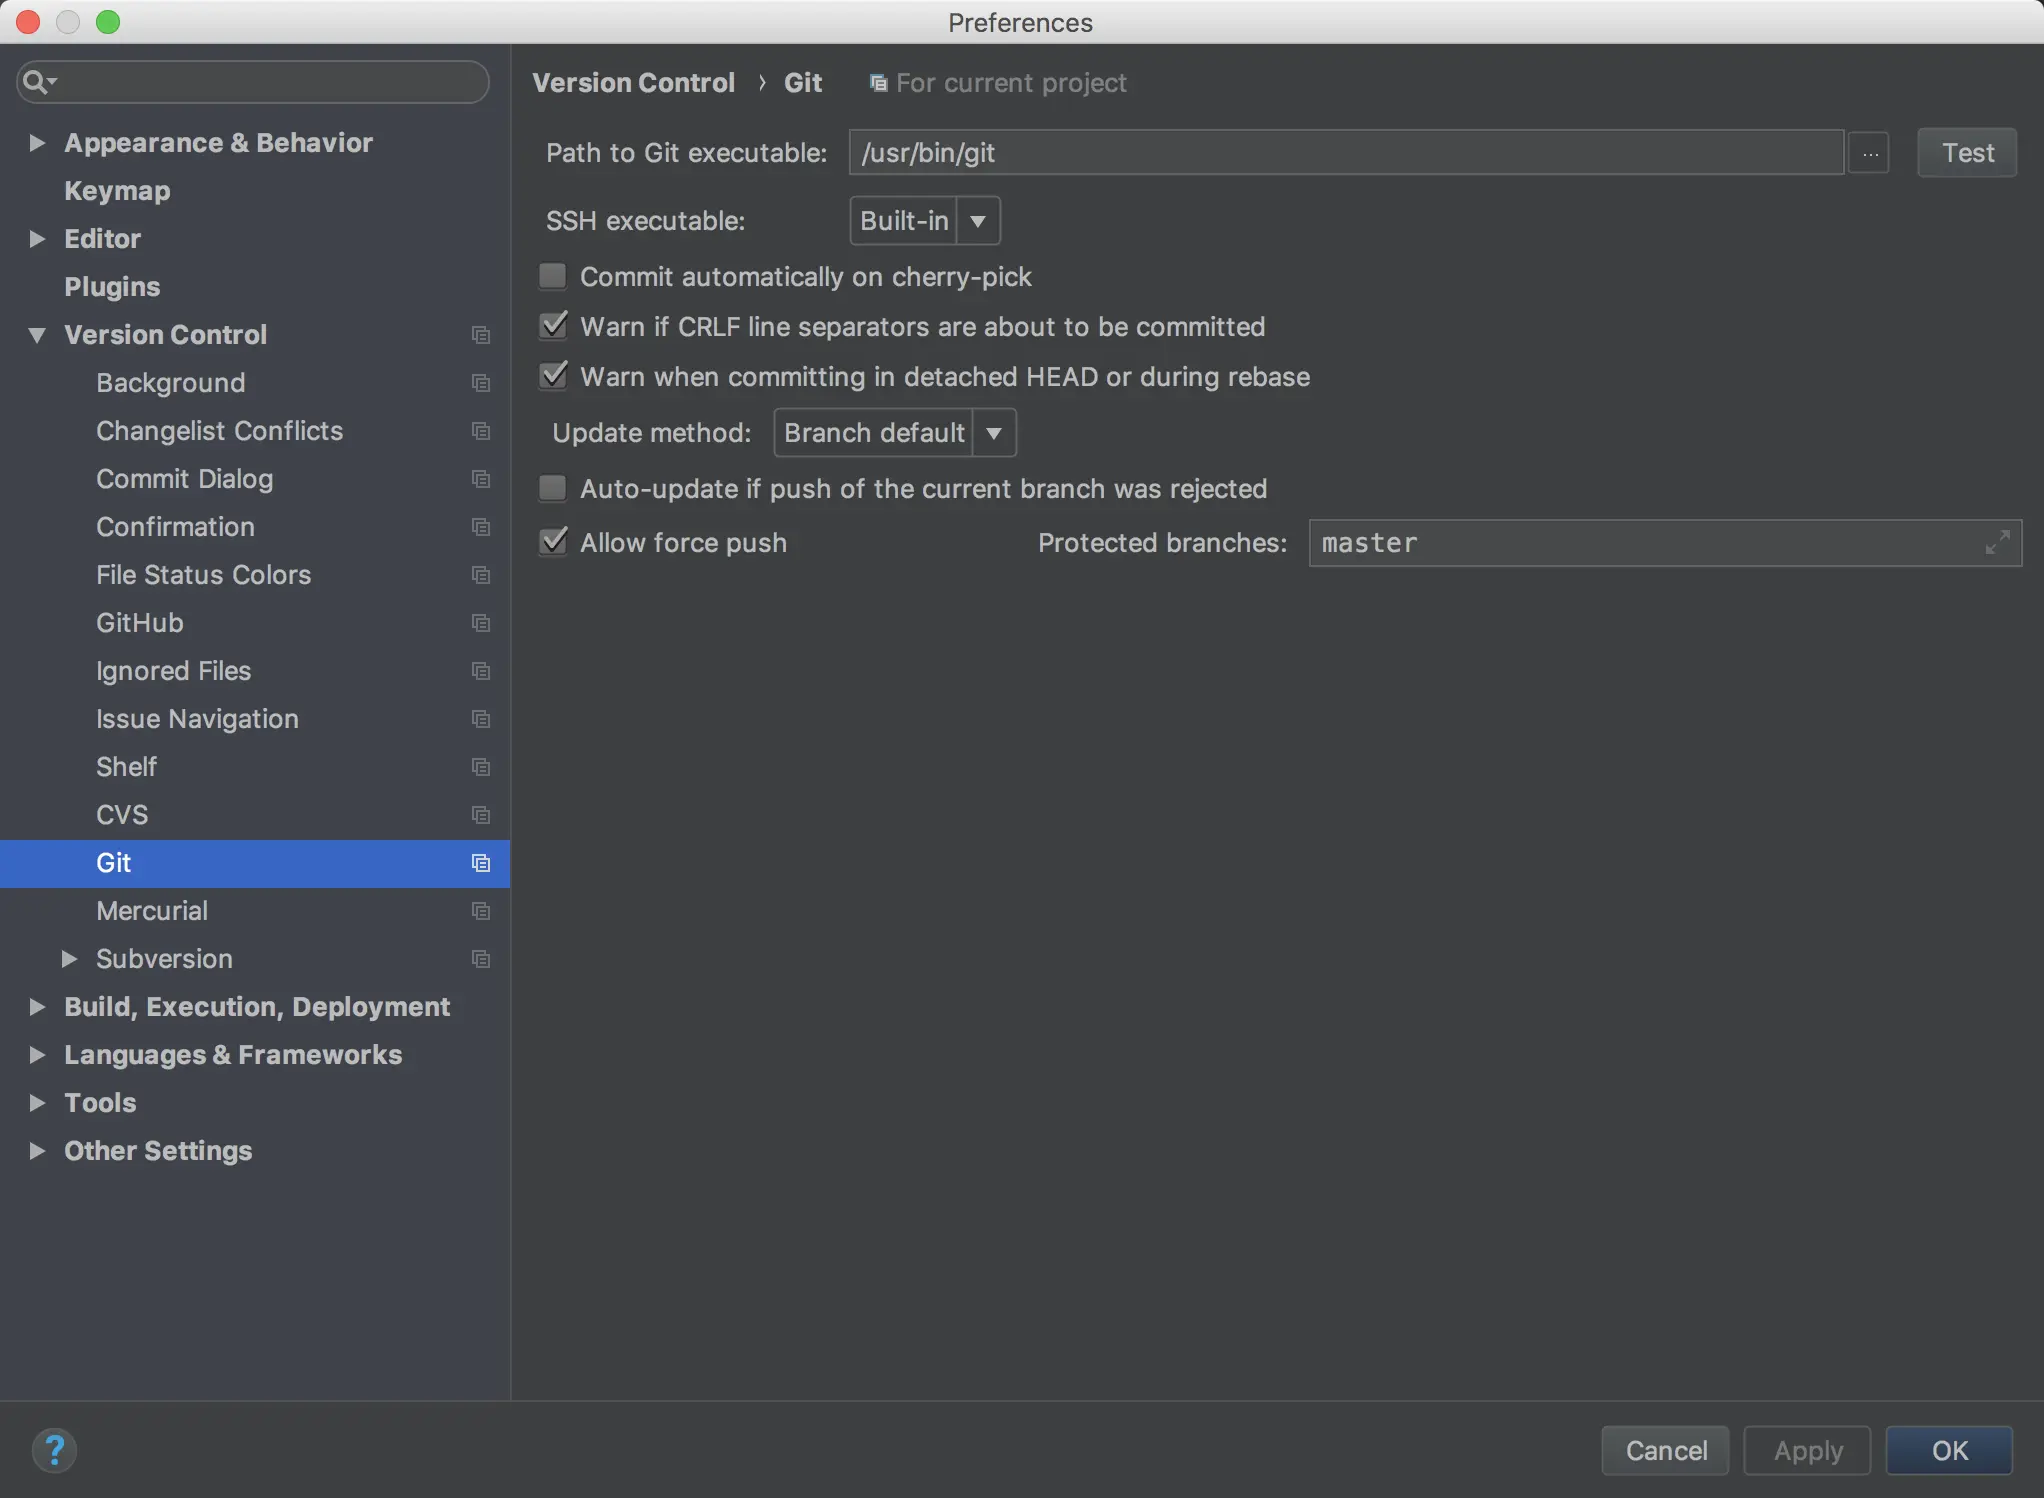Open the Keymap settings page
2044x1498 pixels.
coord(117,191)
